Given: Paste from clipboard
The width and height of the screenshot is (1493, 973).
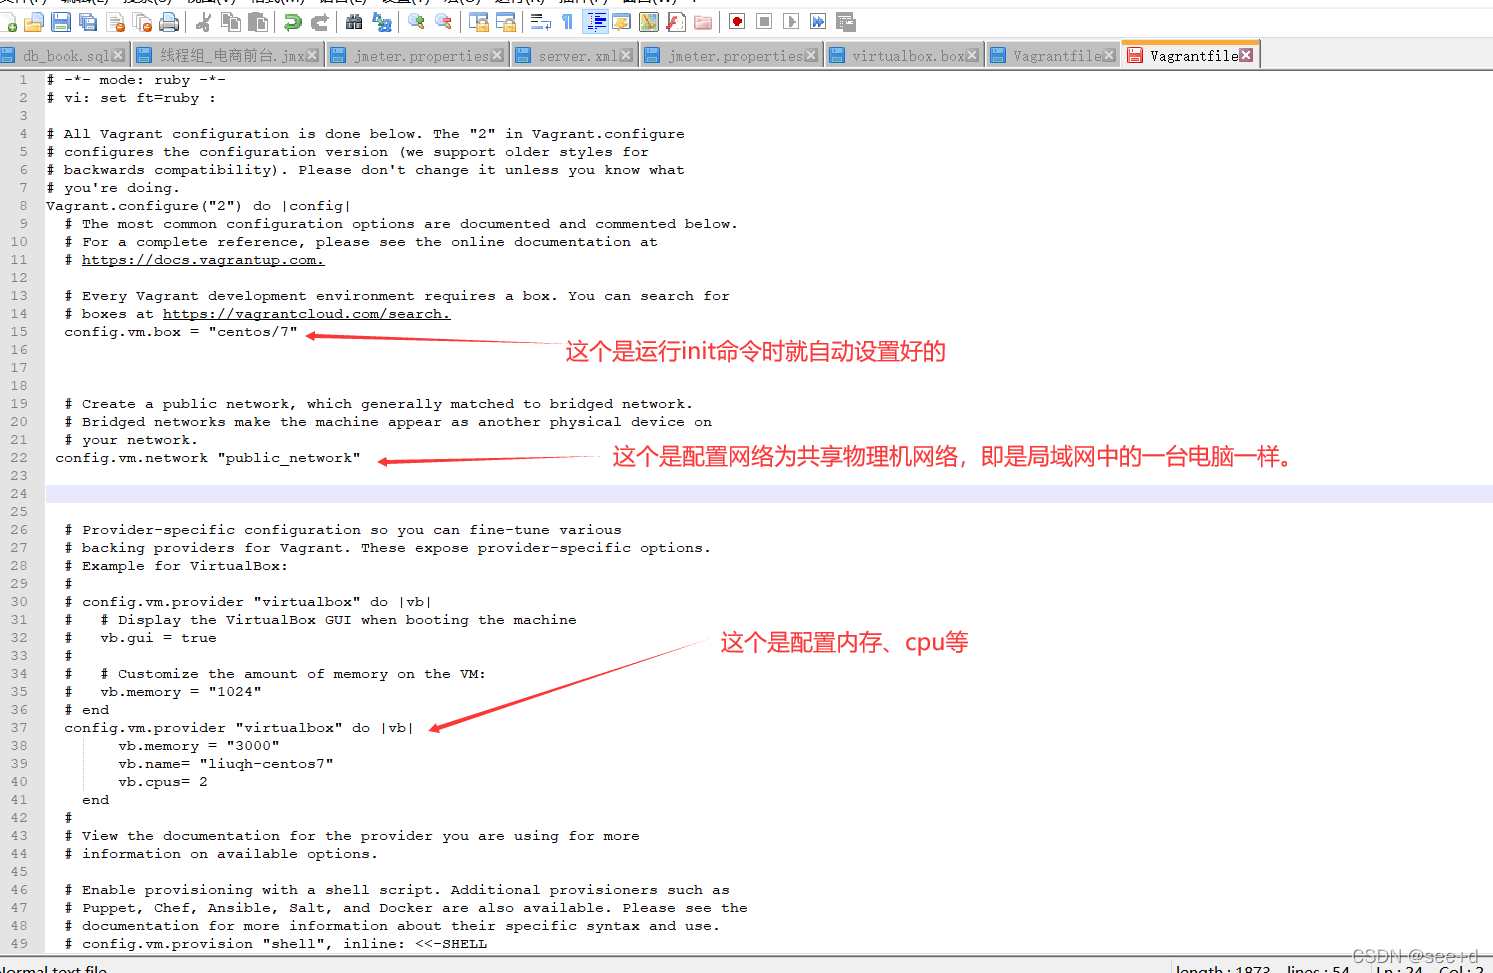Looking at the screenshot, I should pos(257,21).
